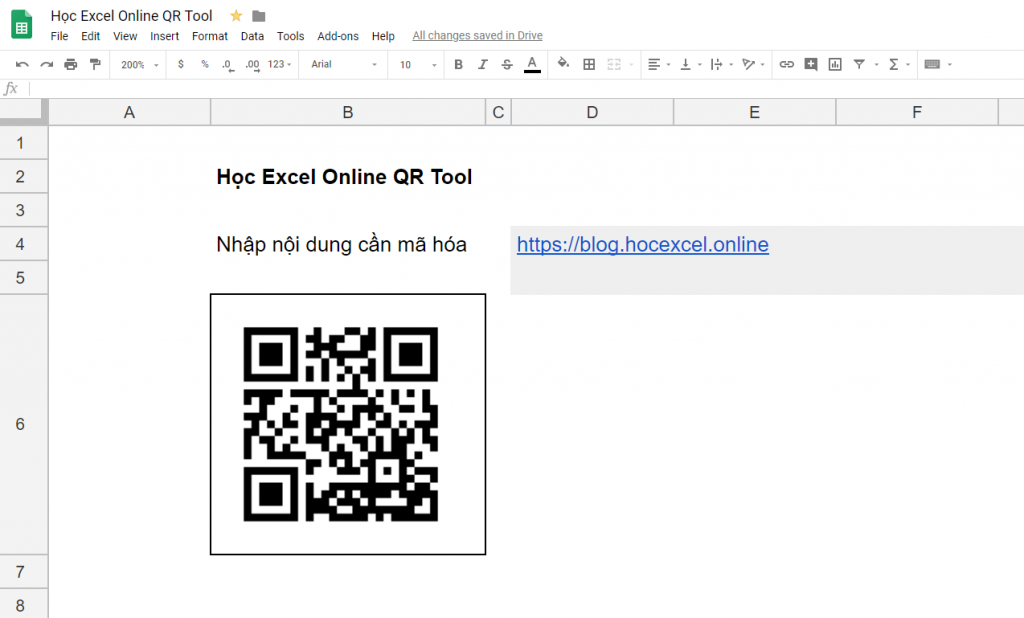Toggle strikethrough formatting
Viewport: 1024px width, 618px height.
point(505,64)
